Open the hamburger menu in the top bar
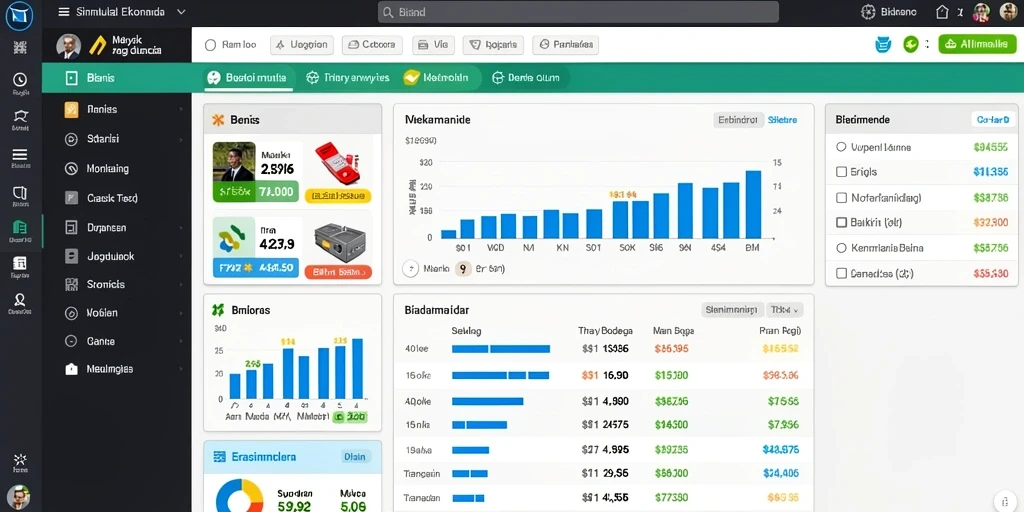Image resolution: width=1024 pixels, height=512 pixels. [x=63, y=12]
